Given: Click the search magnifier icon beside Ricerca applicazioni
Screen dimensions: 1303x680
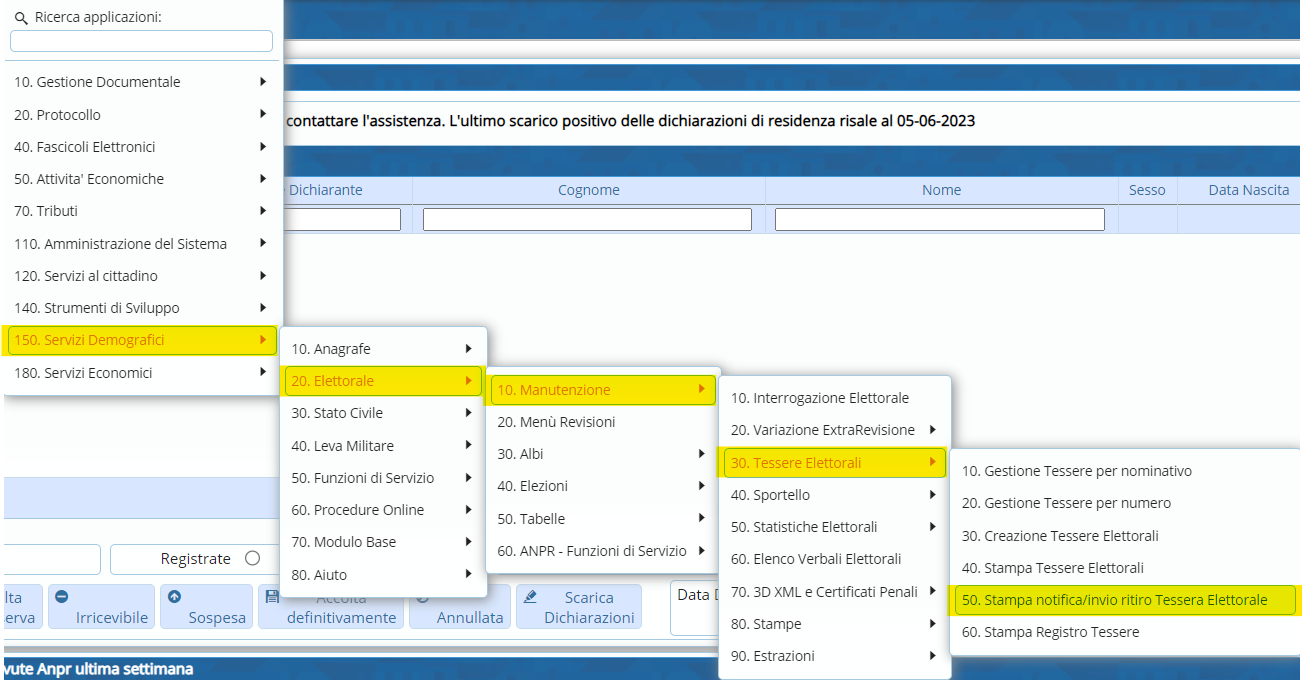Looking at the screenshot, I should coord(21,18).
